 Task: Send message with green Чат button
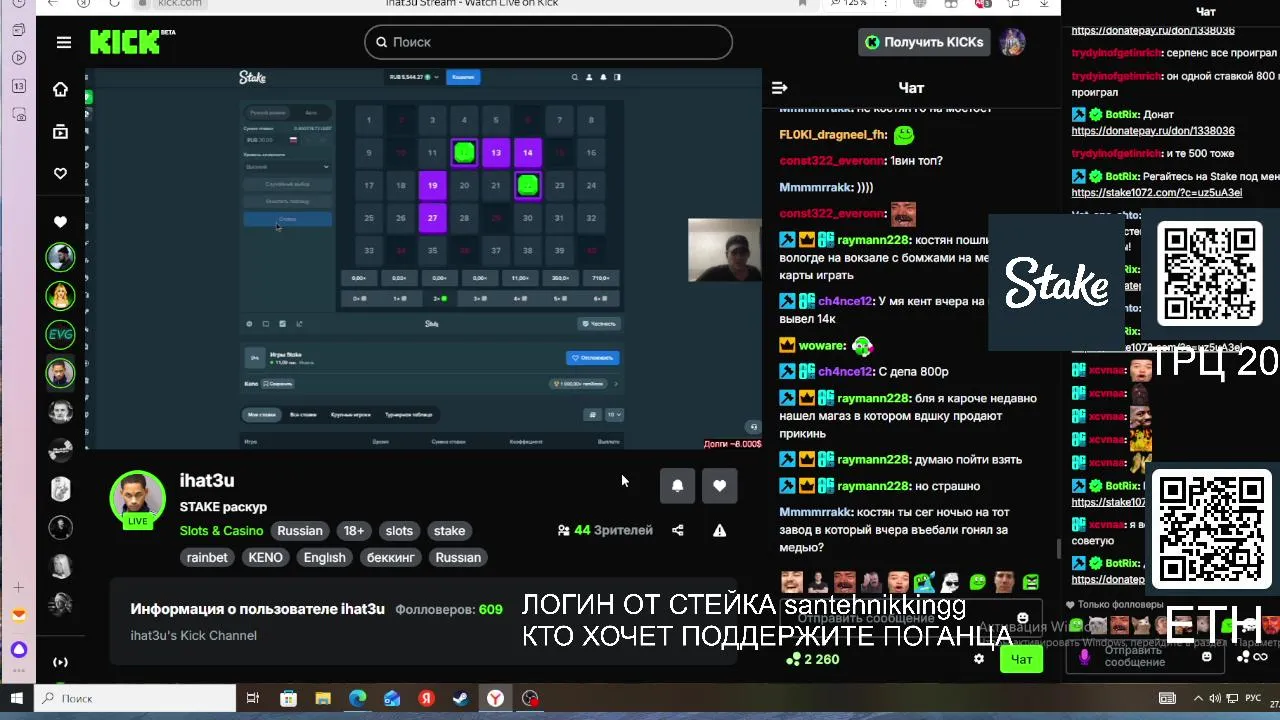1021,659
